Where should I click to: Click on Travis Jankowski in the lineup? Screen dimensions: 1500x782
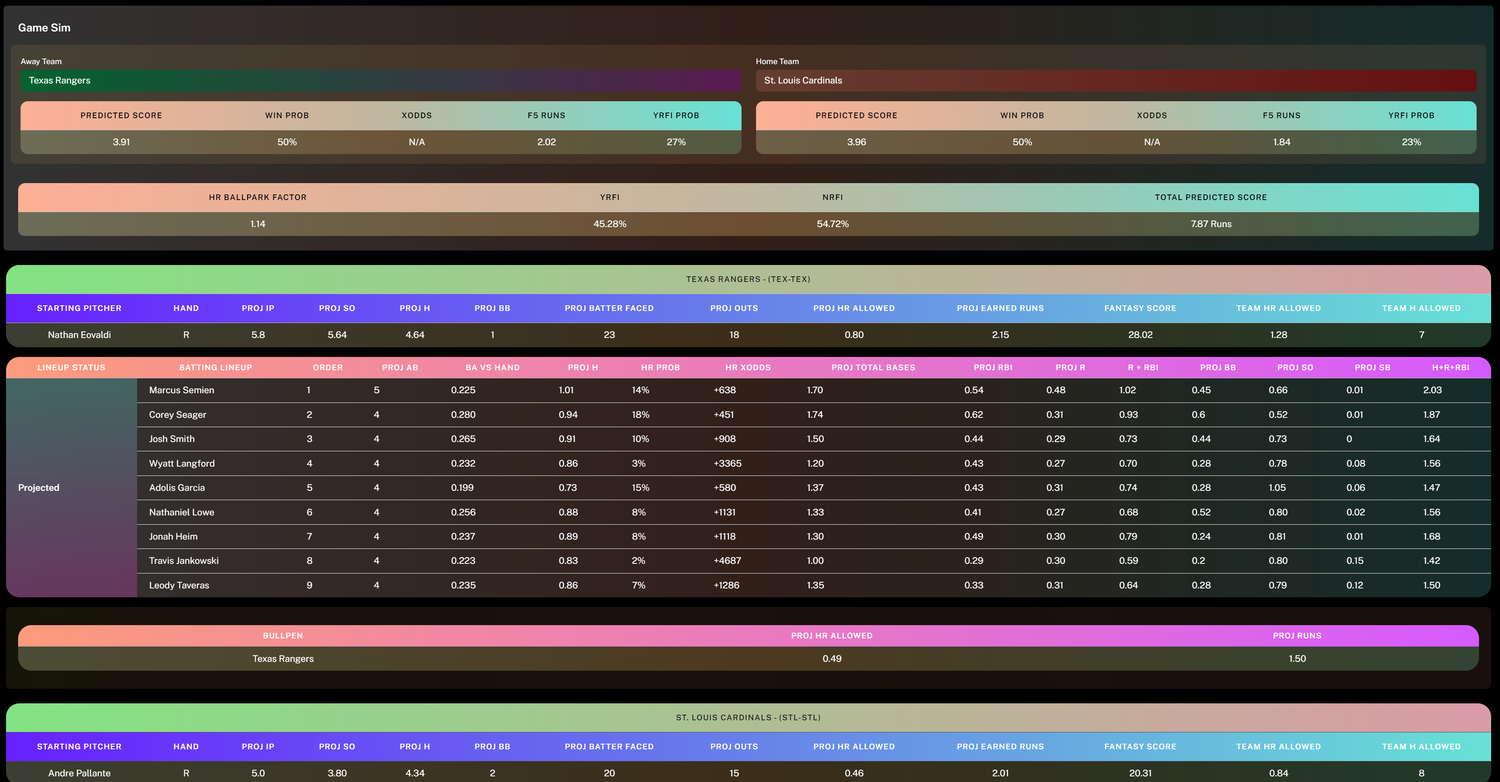click(x=184, y=561)
